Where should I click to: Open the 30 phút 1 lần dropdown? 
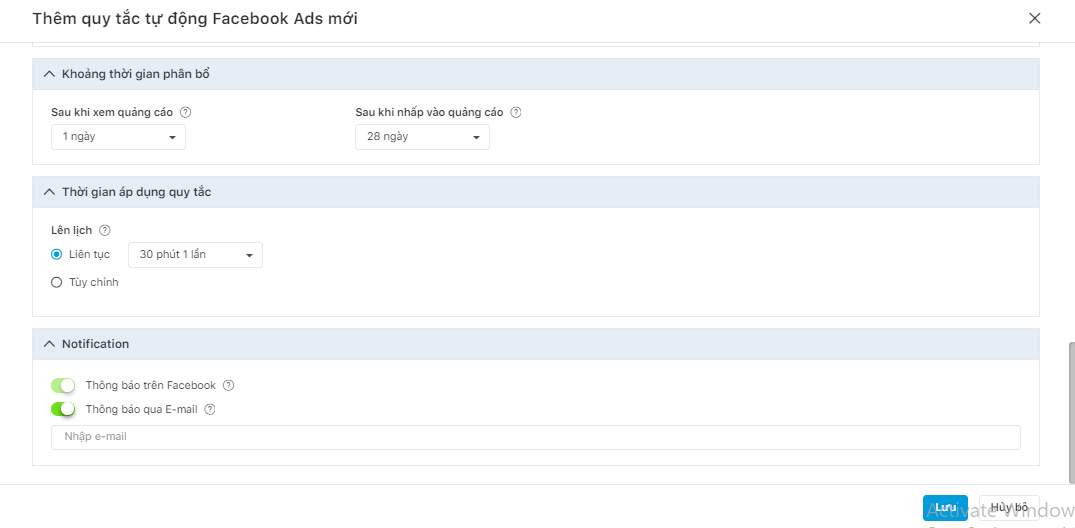(x=195, y=254)
